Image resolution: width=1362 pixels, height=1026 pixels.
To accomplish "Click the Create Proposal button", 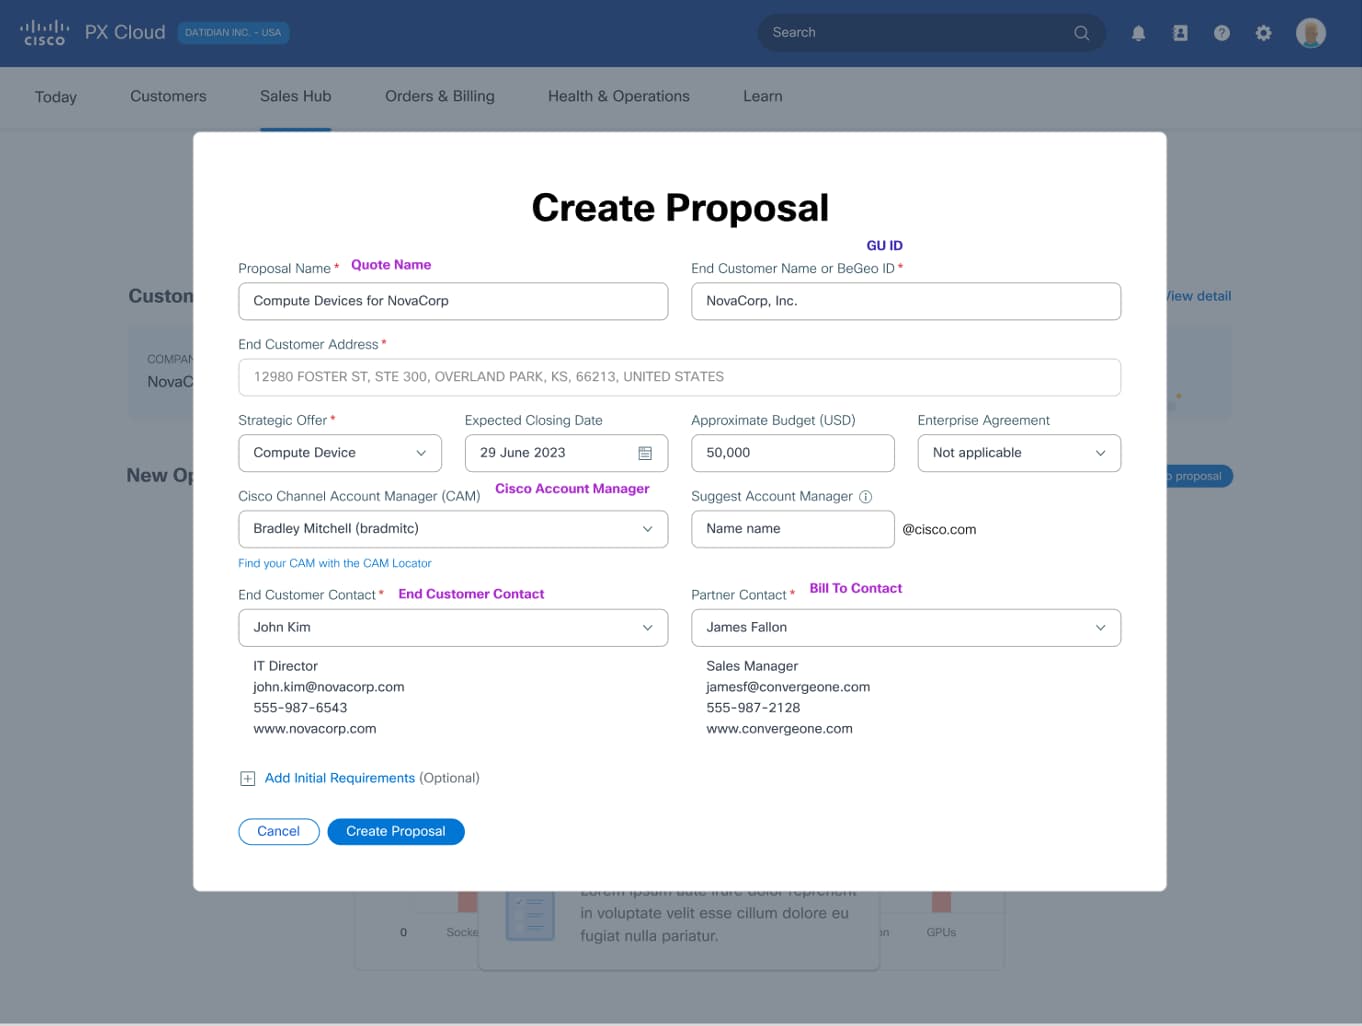I will coord(396,832).
